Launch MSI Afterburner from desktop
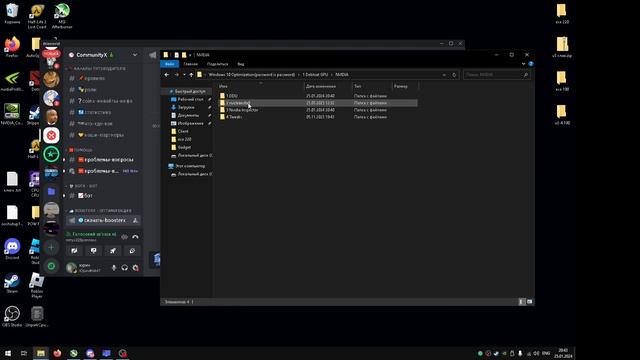Viewport: 640px width, 360px height. [x=62, y=16]
